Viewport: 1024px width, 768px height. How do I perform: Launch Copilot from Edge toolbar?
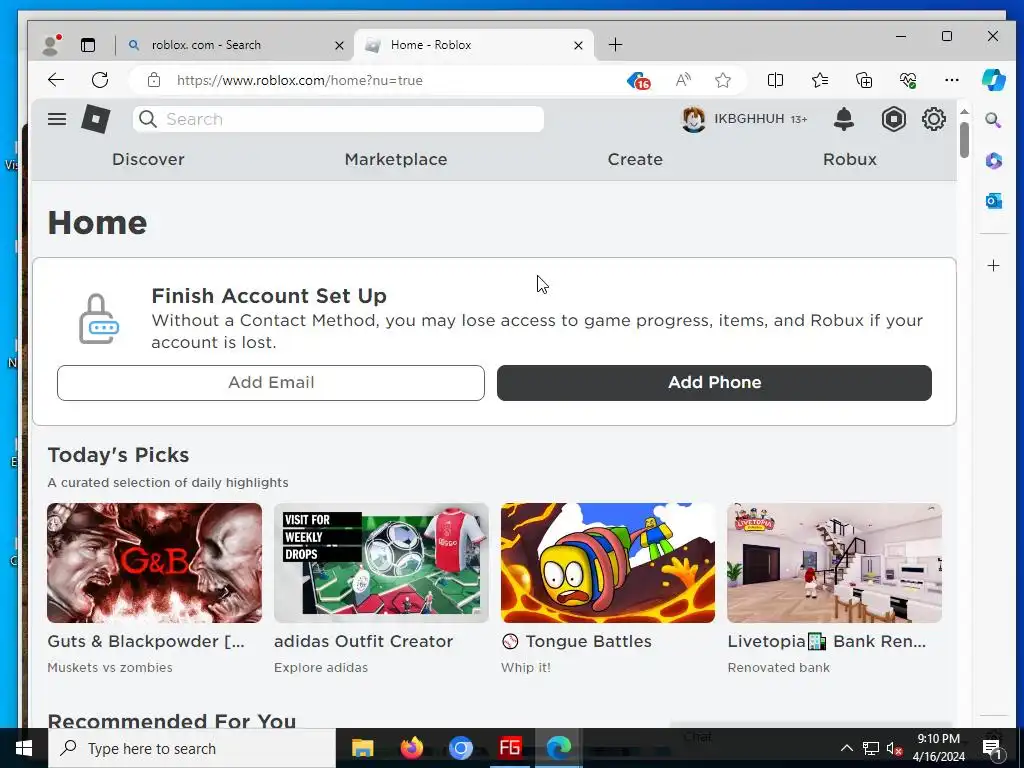point(993,80)
